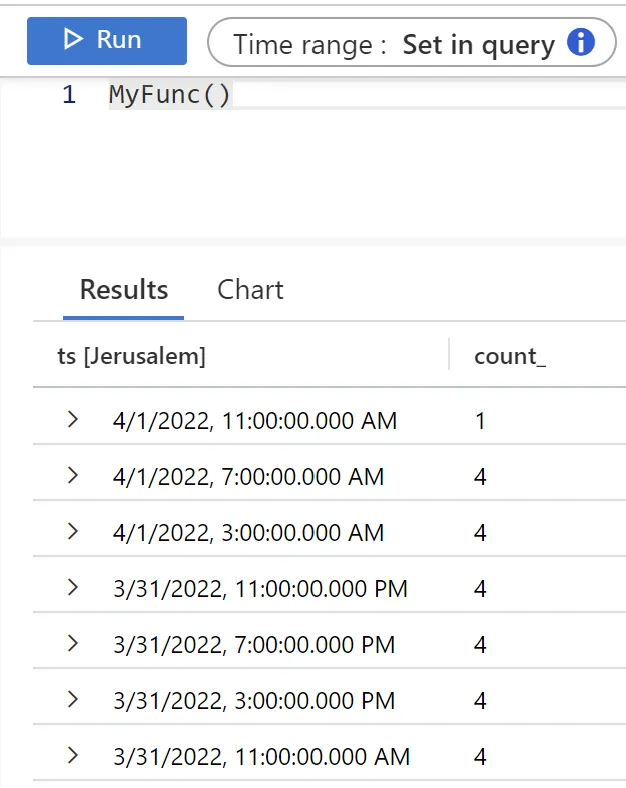This screenshot has width=626, height=788.
Task: Click the MyFunc() query text in editor
Action: 170,96
